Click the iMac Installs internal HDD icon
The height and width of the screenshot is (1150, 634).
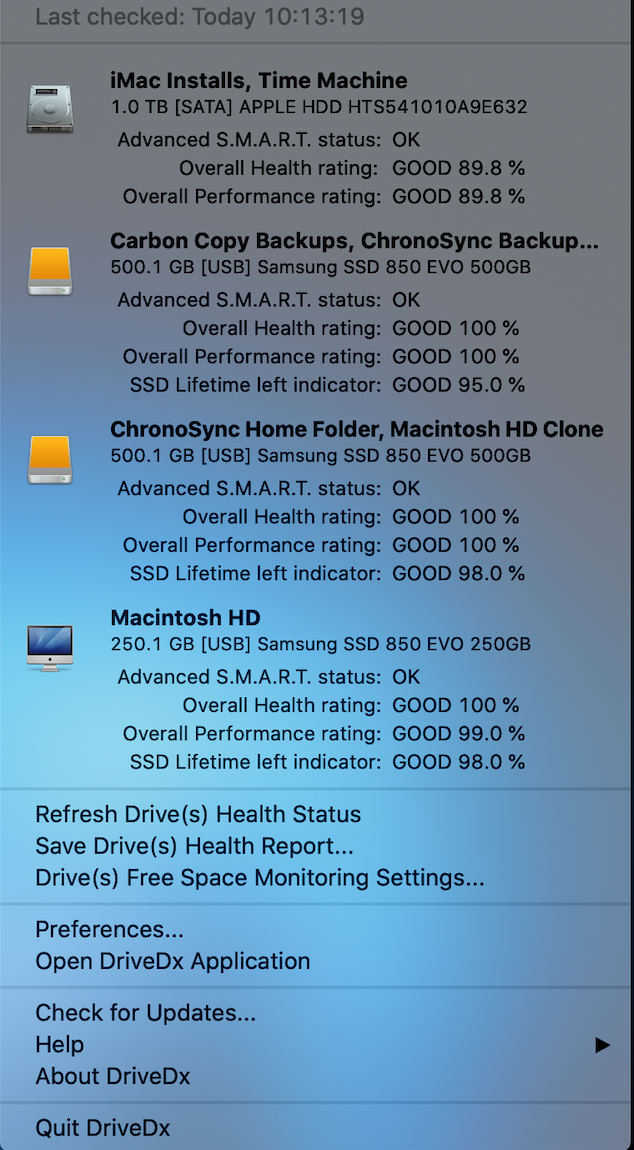point(50,109)
